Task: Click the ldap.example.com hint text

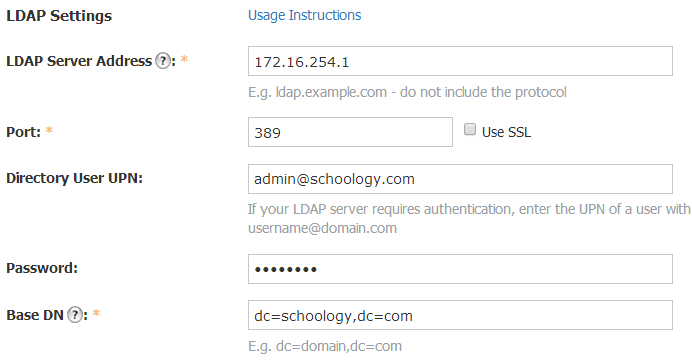Action: click(x=407, y=92)
